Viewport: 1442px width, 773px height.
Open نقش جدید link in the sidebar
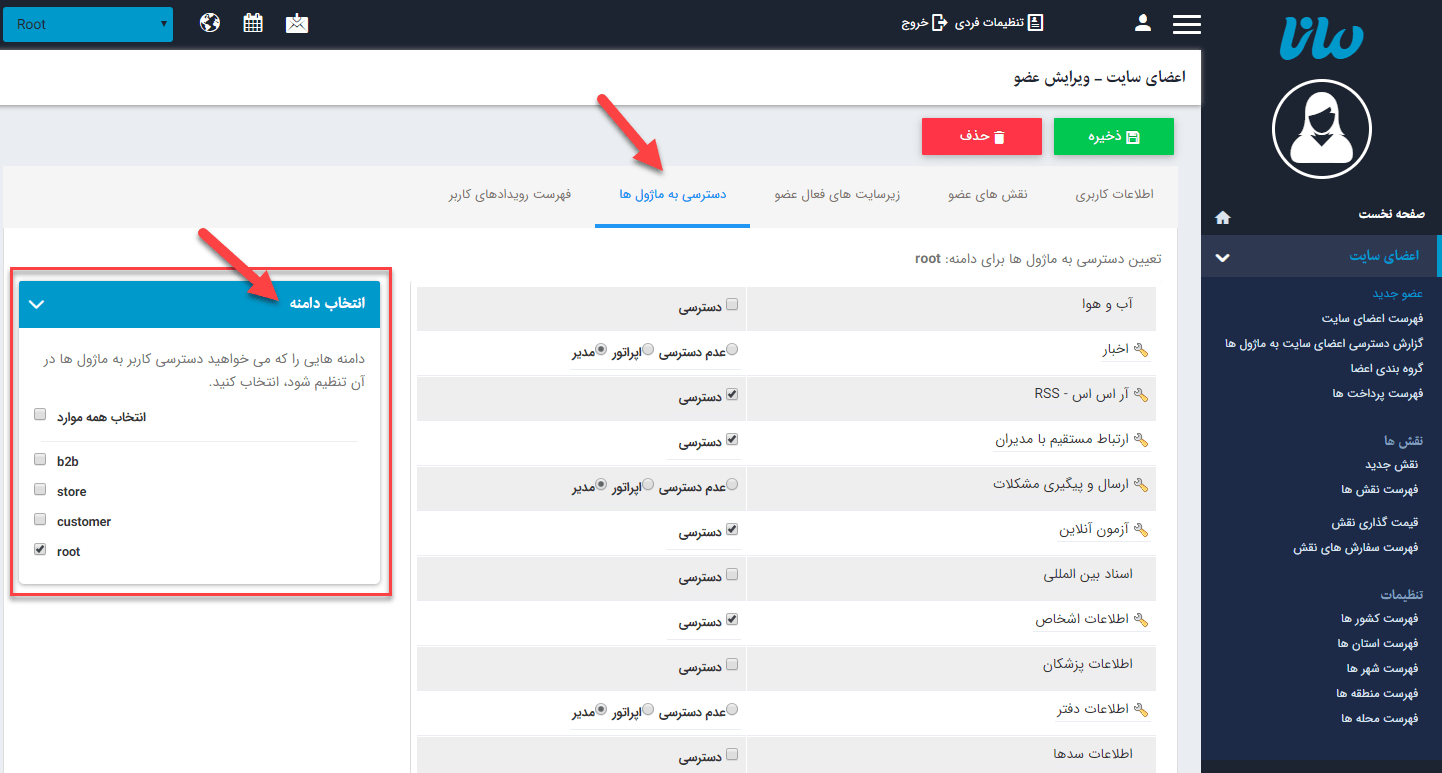point(1393,464)
